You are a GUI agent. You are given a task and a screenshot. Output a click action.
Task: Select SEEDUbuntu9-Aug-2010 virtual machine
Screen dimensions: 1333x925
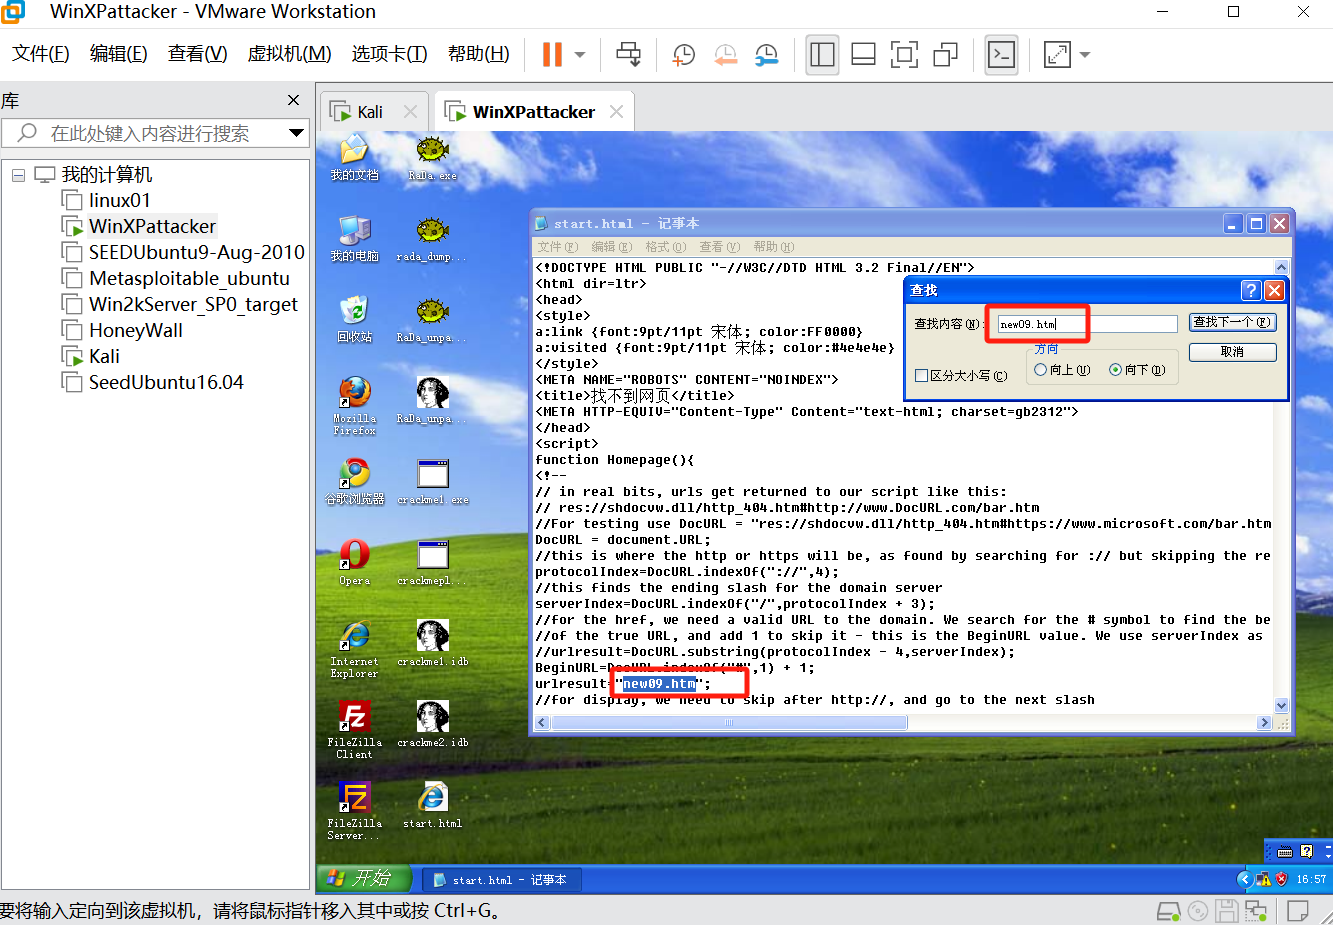[196, 252]
